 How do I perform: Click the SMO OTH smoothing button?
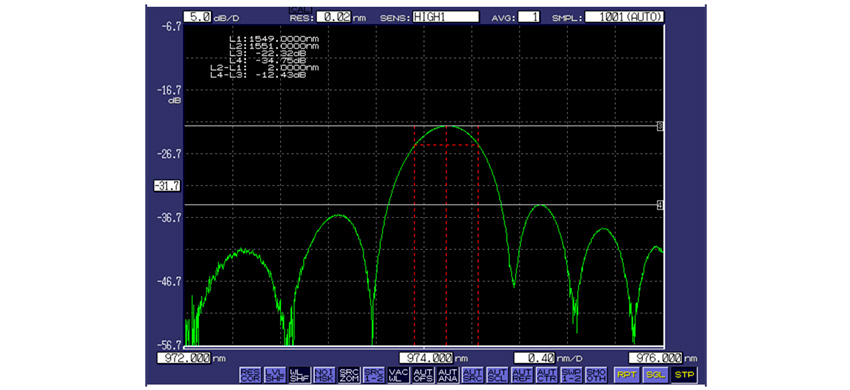pyautogui.click(x=596, y=375)
